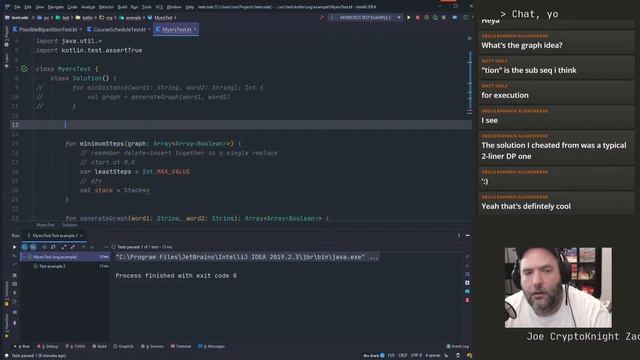Screen dimensions: 640x360
Task: Select the MyersTest.kt editor tab
Action: pyautogui.click(x=176, y=29)
